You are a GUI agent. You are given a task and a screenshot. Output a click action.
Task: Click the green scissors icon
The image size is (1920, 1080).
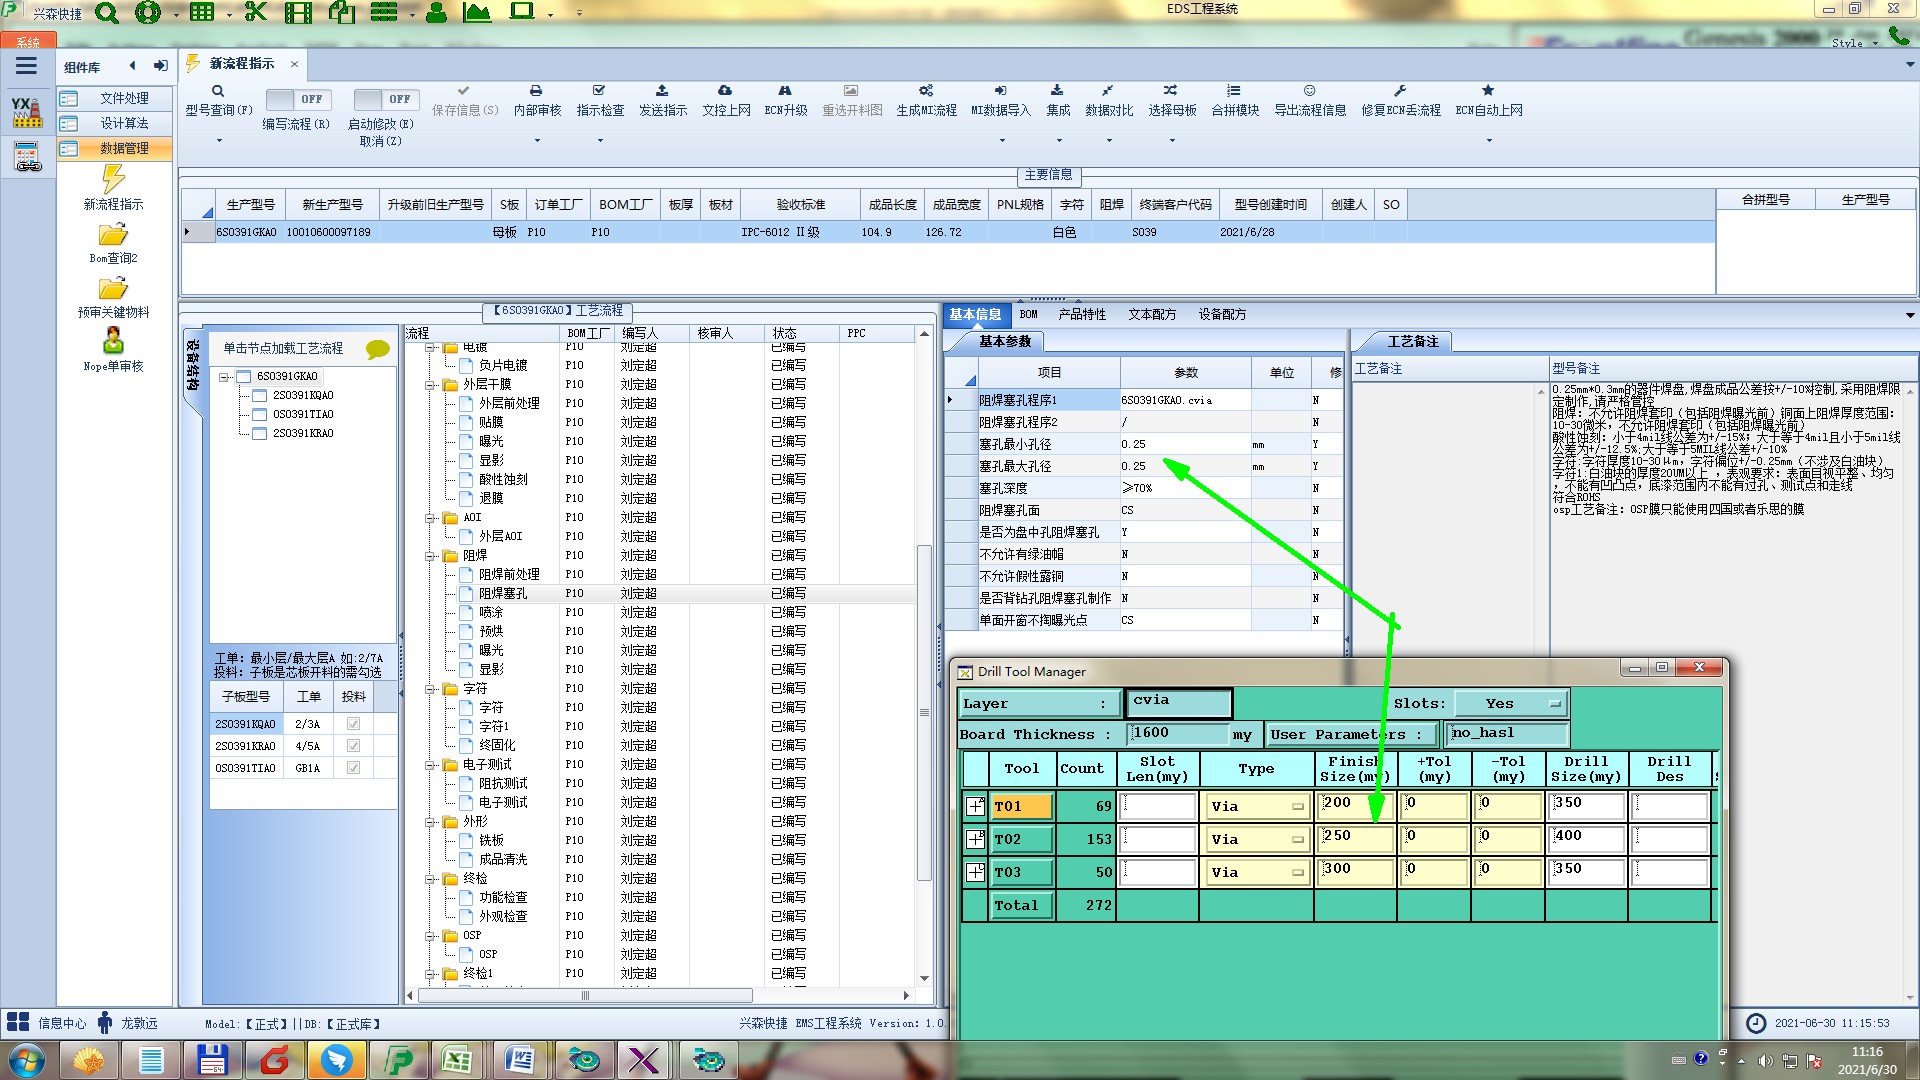click(256, 12)
